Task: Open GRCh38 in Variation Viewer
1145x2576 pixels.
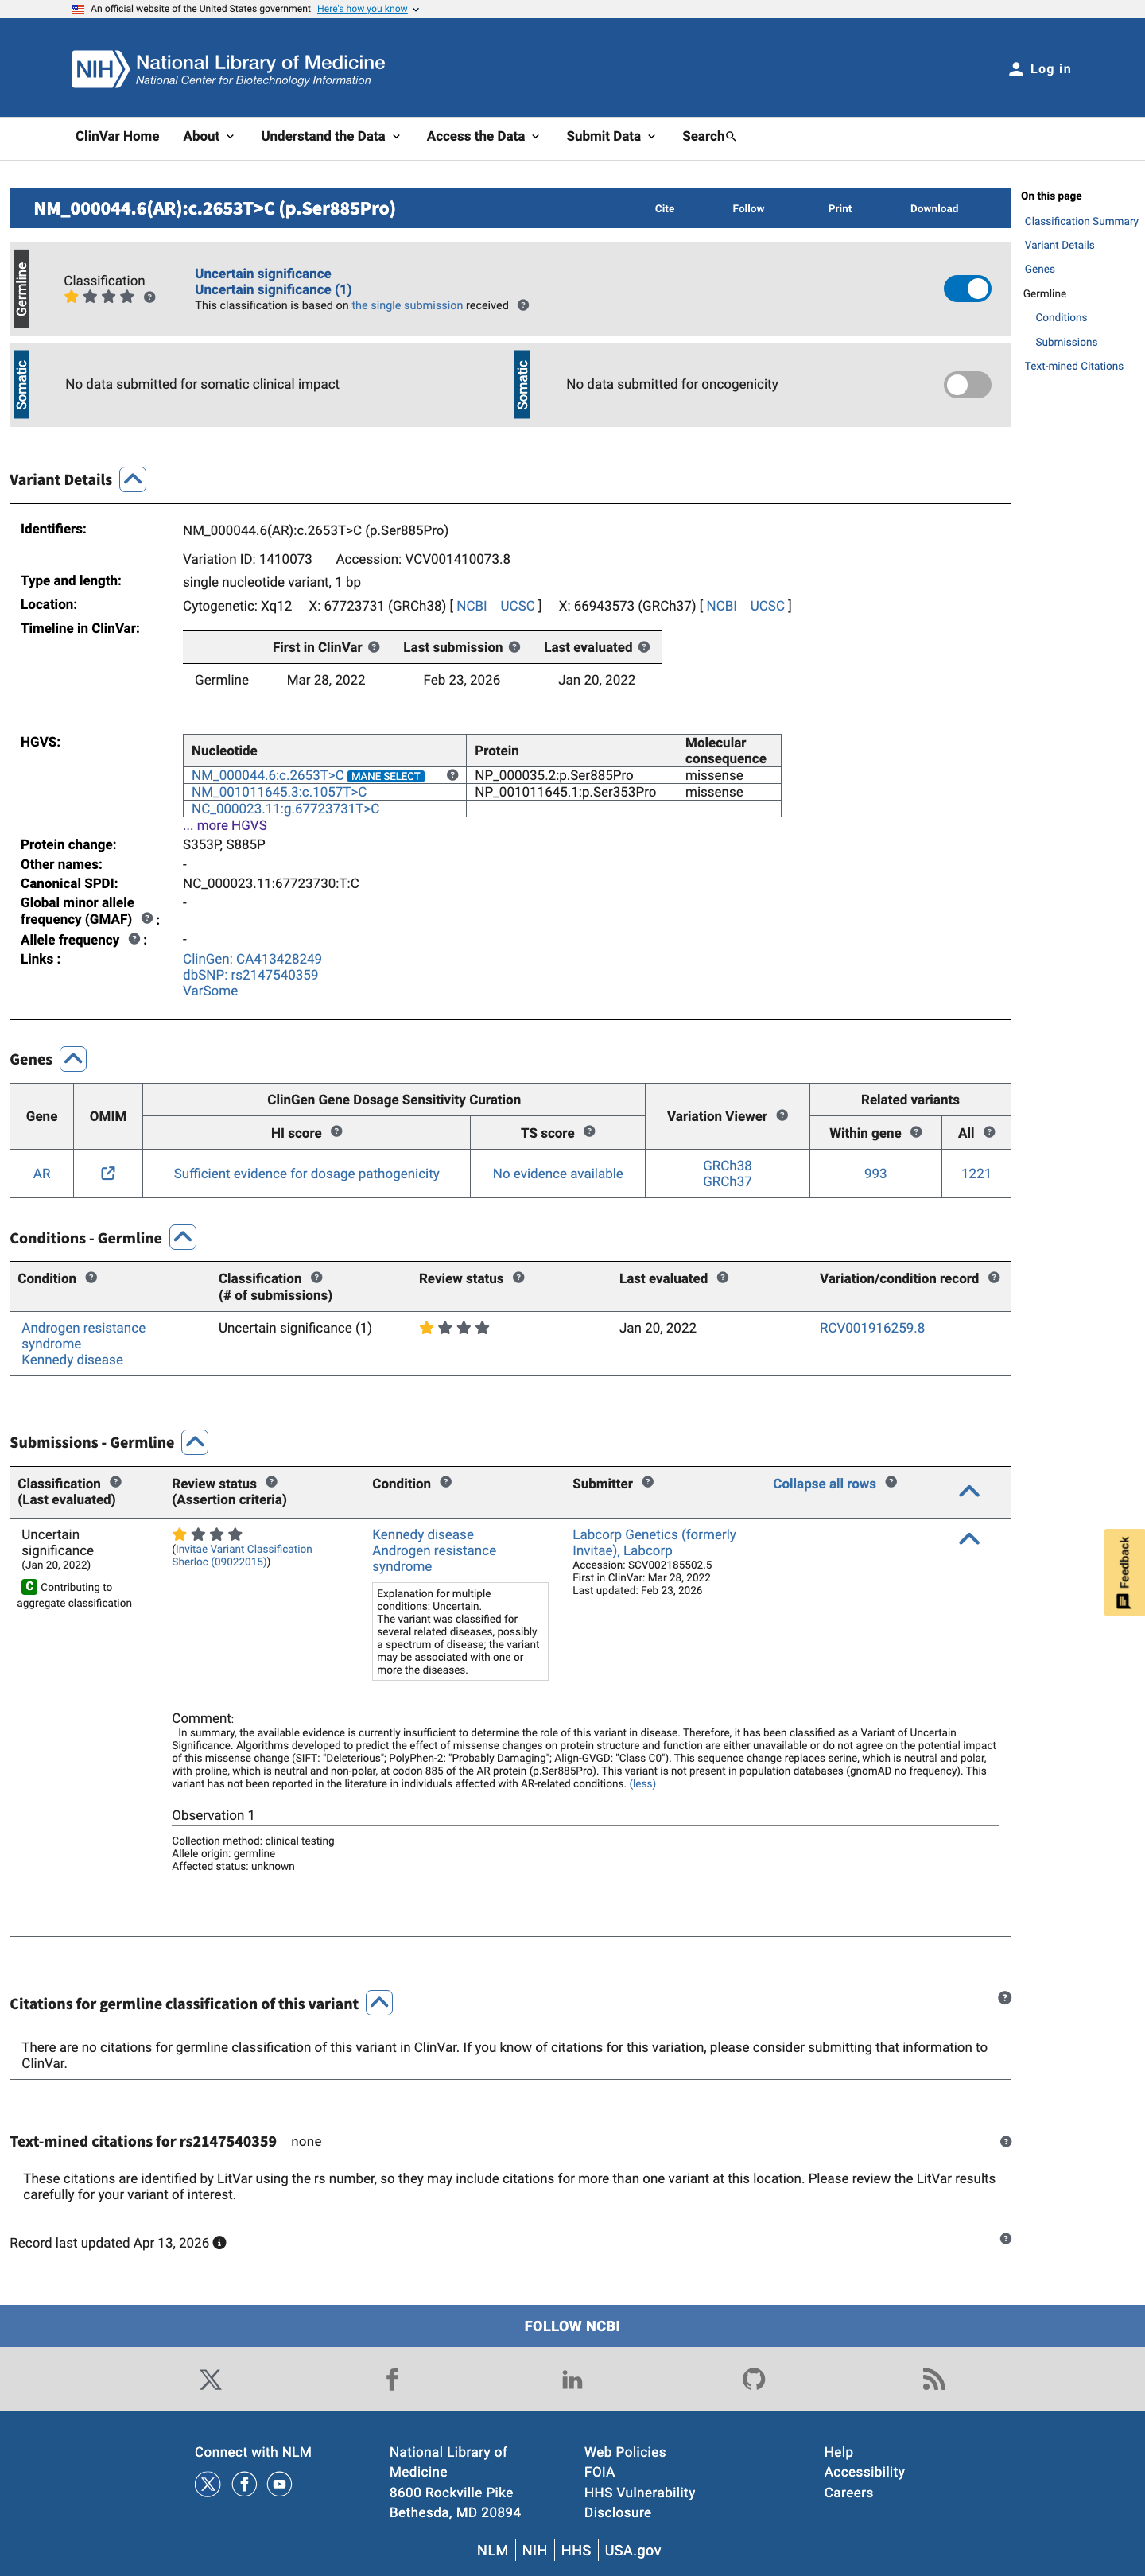Action: [727, 1165]
